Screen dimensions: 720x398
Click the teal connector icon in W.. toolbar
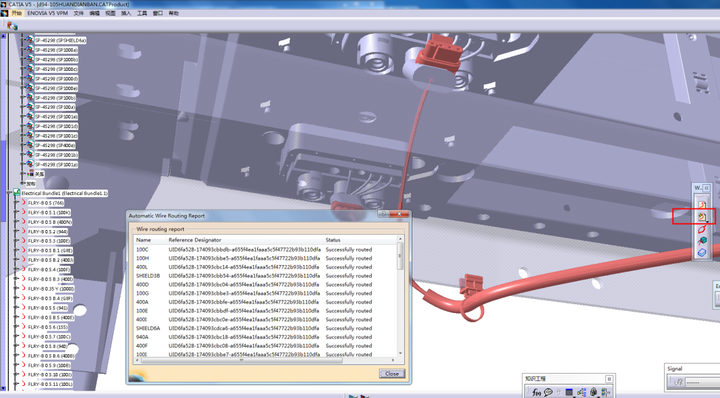[x=702, y=241]
